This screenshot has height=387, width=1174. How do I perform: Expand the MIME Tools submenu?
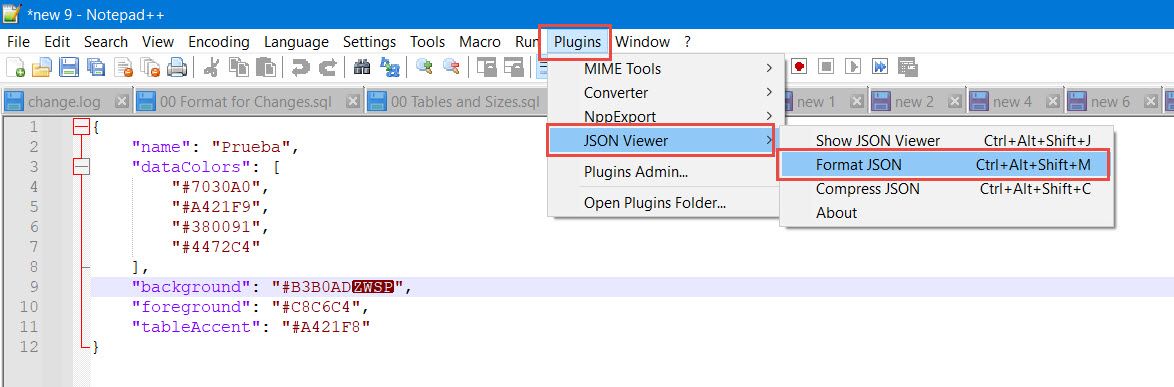[x=666, y=69]
